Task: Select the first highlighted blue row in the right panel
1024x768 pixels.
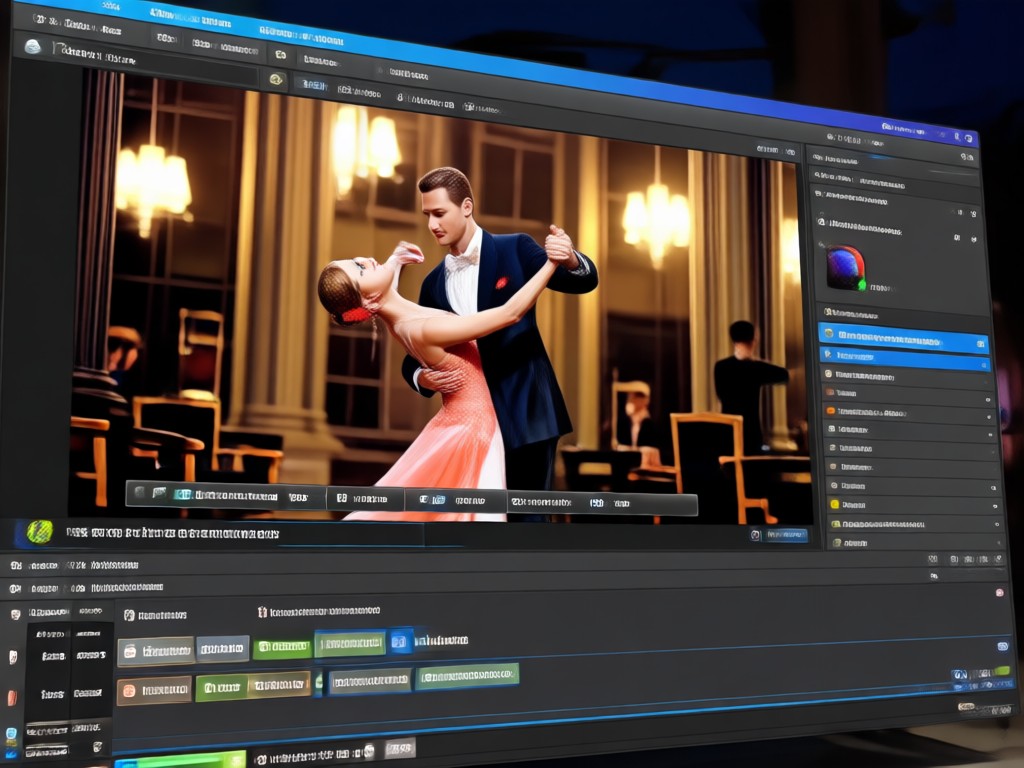Action: [x=903, y=339]
